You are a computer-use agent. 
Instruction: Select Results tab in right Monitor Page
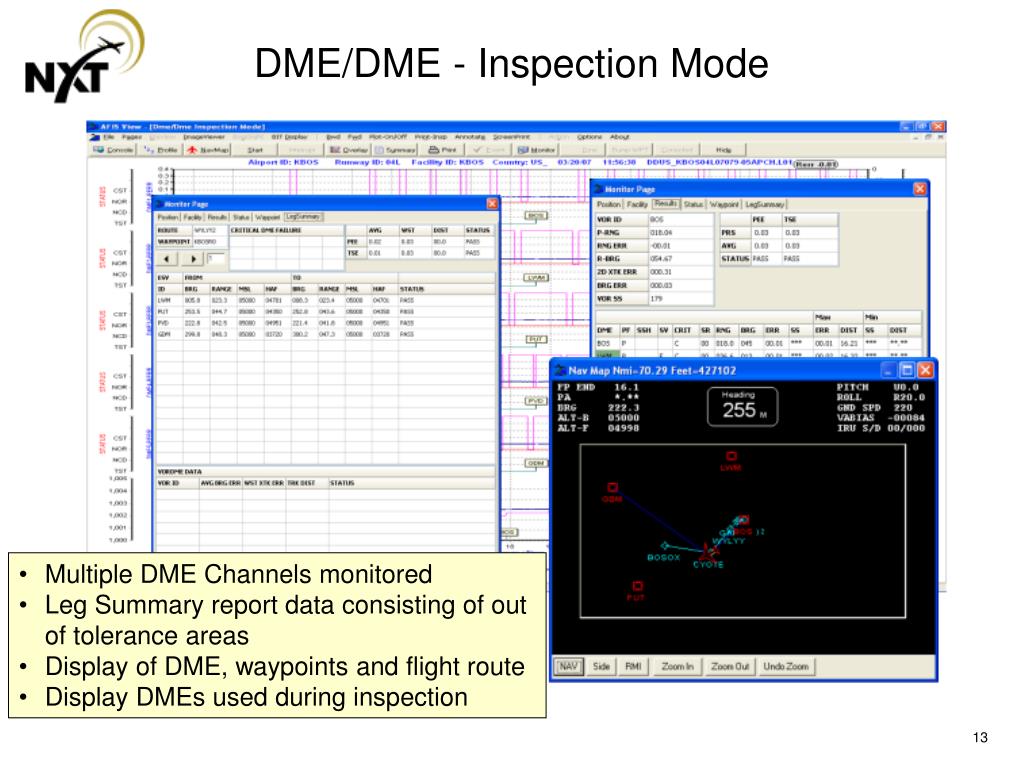pos(665,204)
